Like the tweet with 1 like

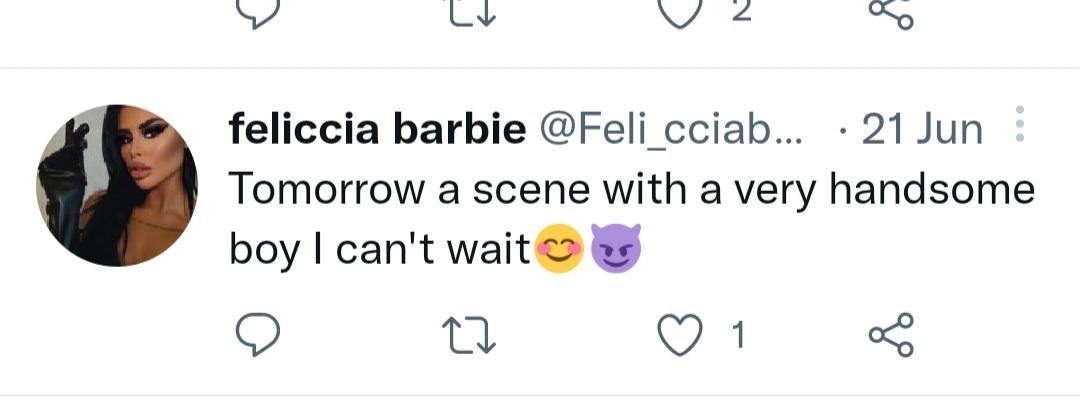pos(681,335)
